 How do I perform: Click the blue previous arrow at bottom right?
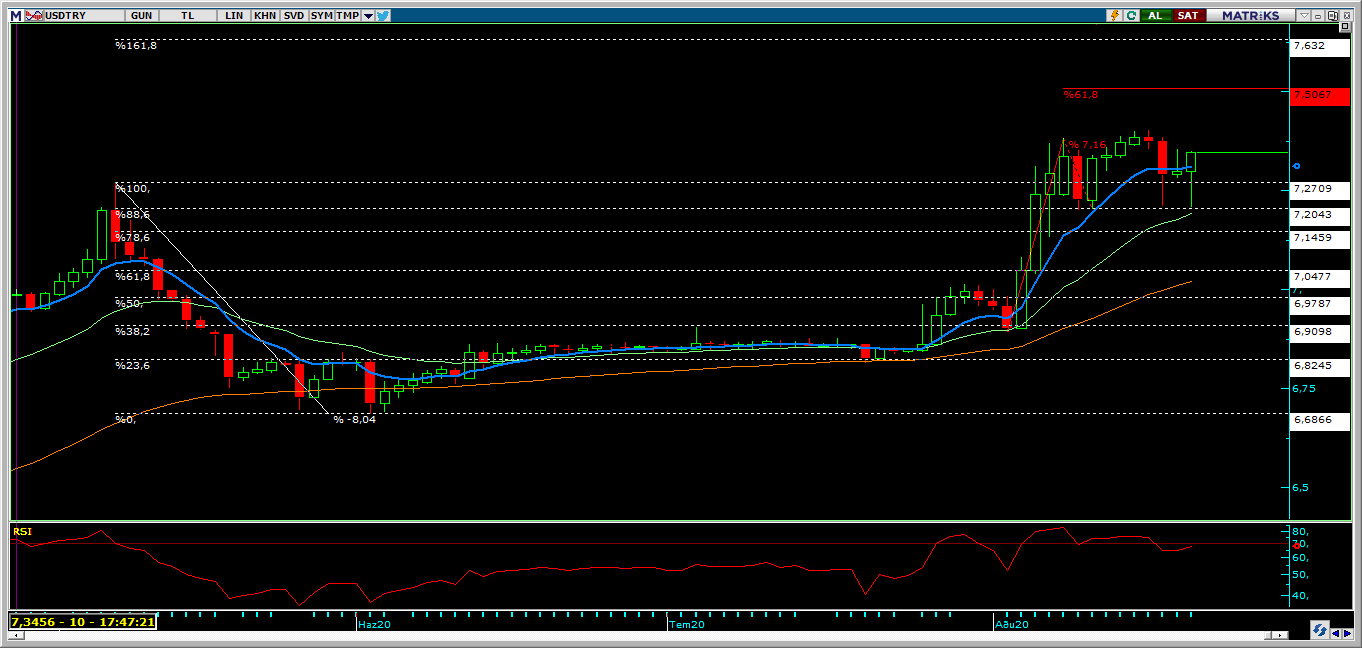point(1336,633)
